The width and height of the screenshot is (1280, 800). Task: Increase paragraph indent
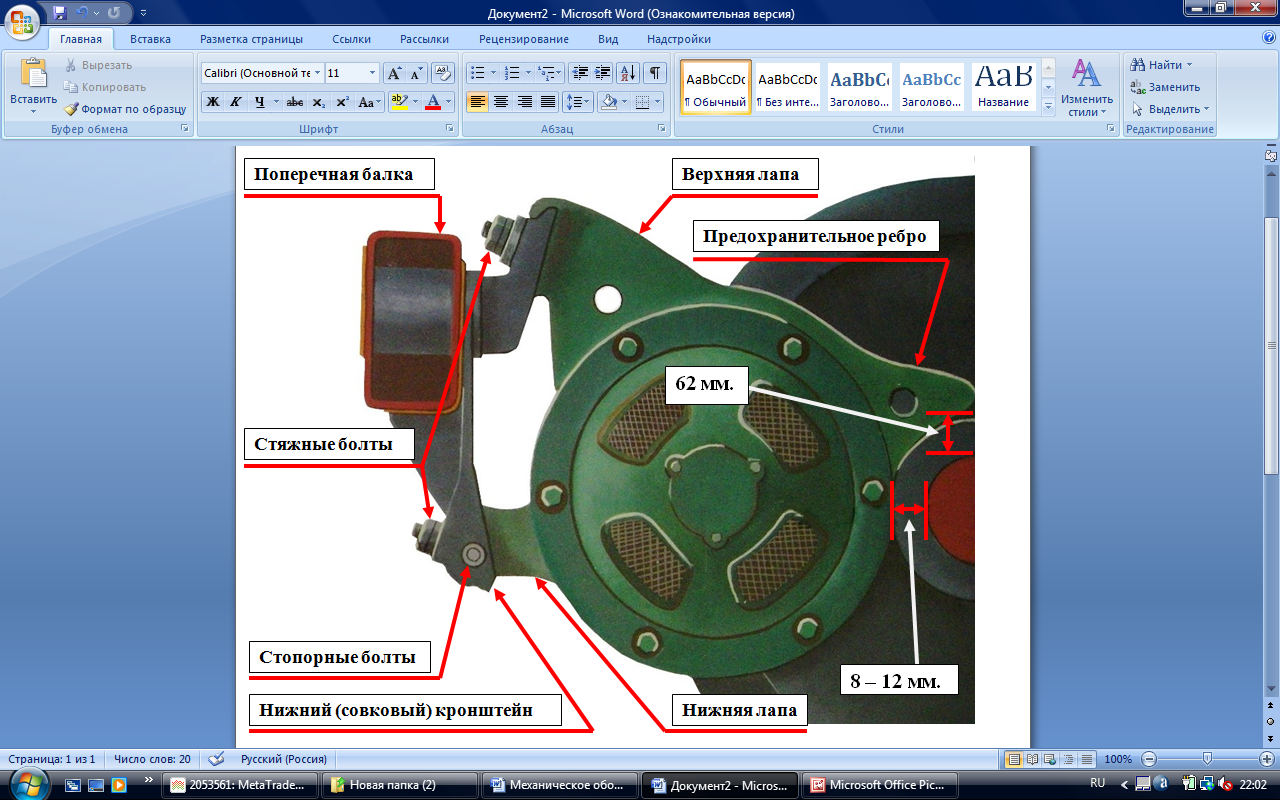[602, 73]
